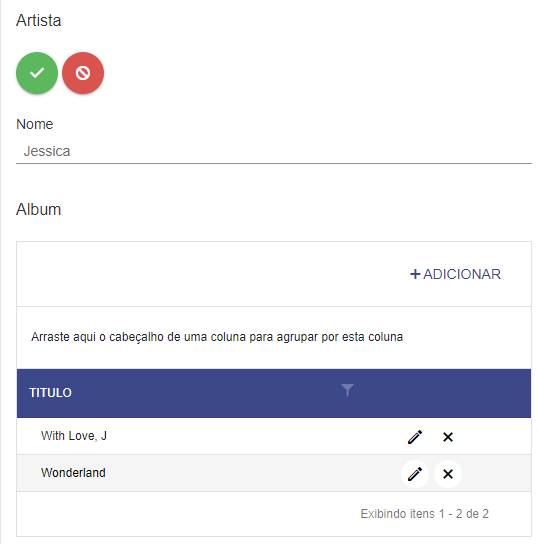Viewport: 538px width, 544px height.
Task: Click the Artista page heading
Action: point(39,20)
